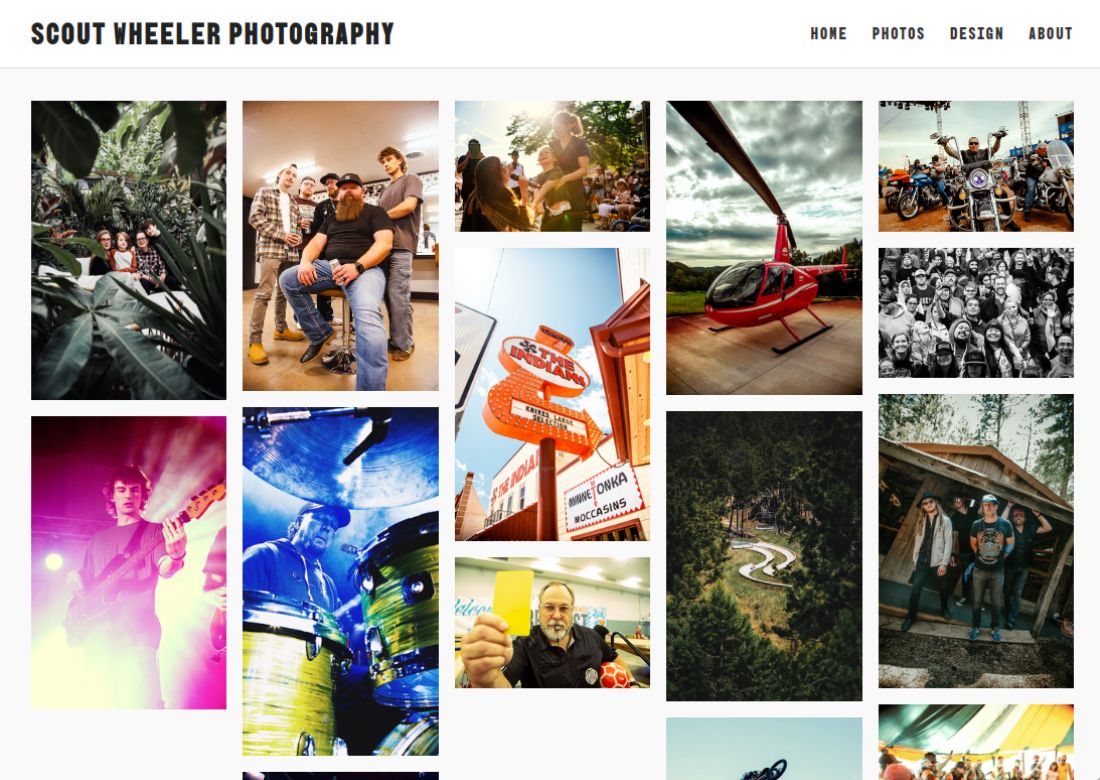1100x780 pixels.
Task: Open the blue drummer with yellow drums photo
Action: click(x=340, y=581)
